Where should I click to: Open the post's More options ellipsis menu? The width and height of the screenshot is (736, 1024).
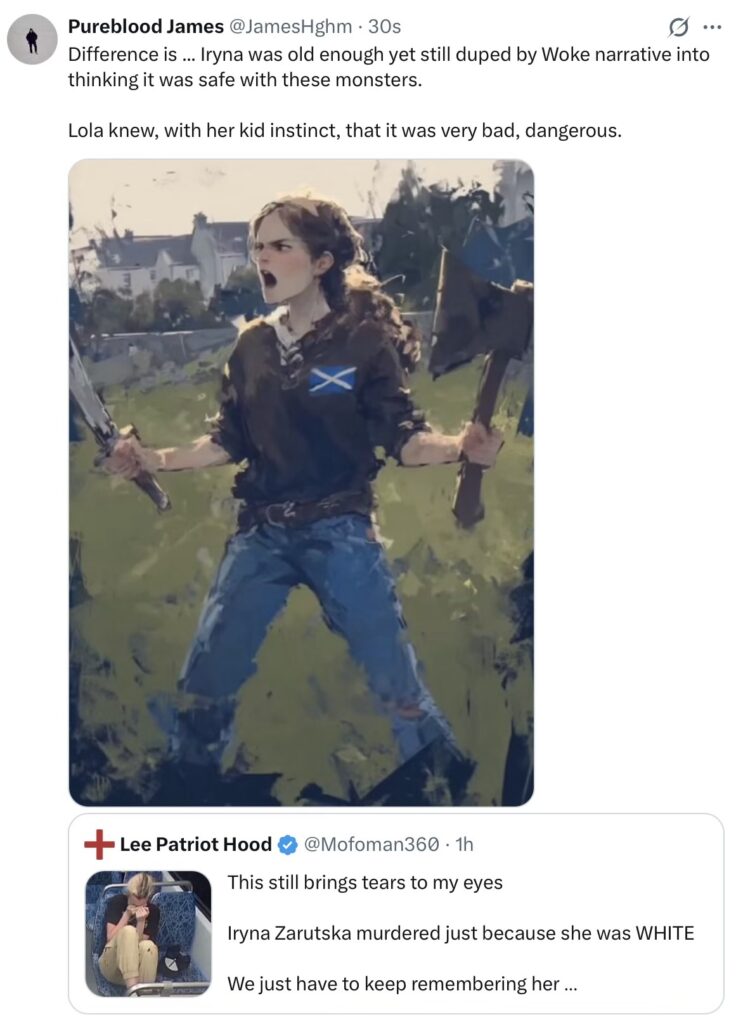pos(712,27)
